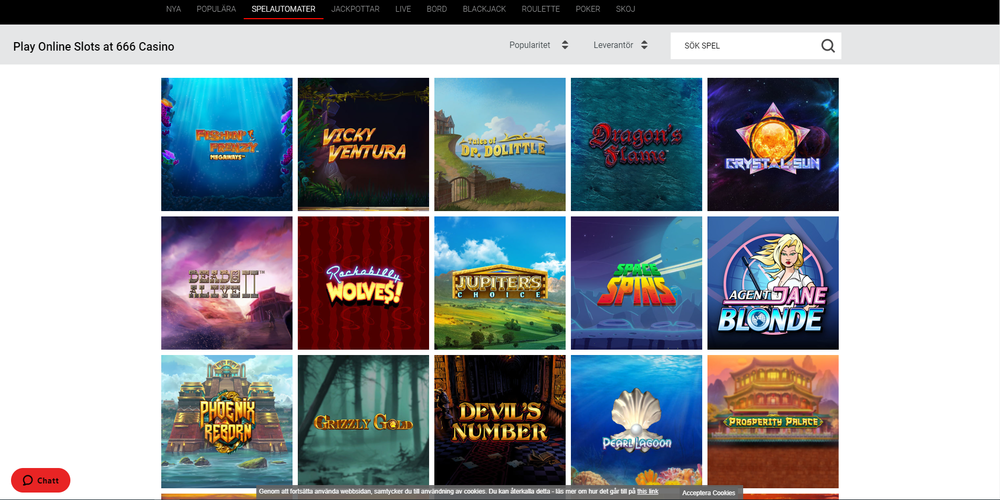The height and width of the screenshot is (500, 1000).
Task: Open the Pearl Lagoon slot
Action: point(636,422)
